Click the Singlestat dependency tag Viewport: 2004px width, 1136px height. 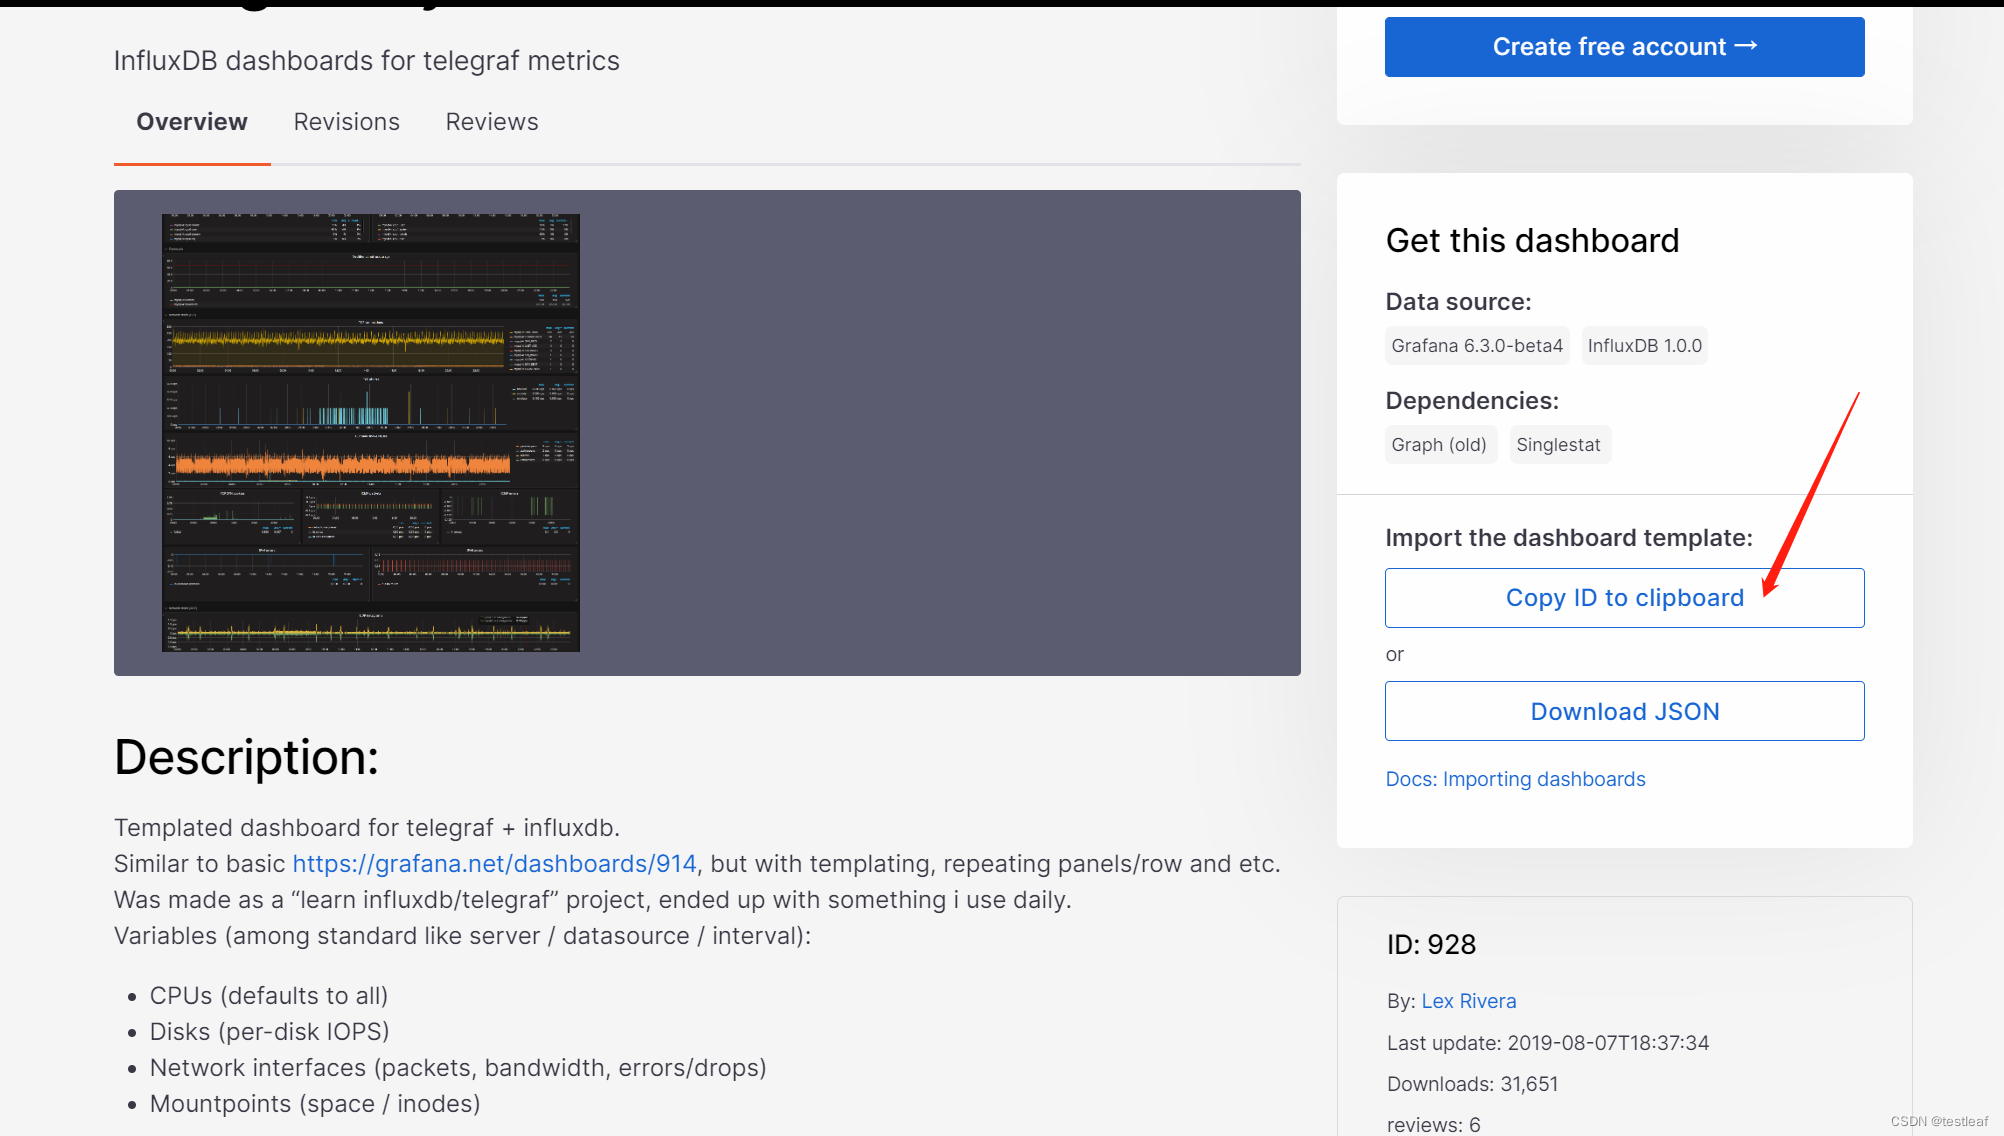(1558, 445)
